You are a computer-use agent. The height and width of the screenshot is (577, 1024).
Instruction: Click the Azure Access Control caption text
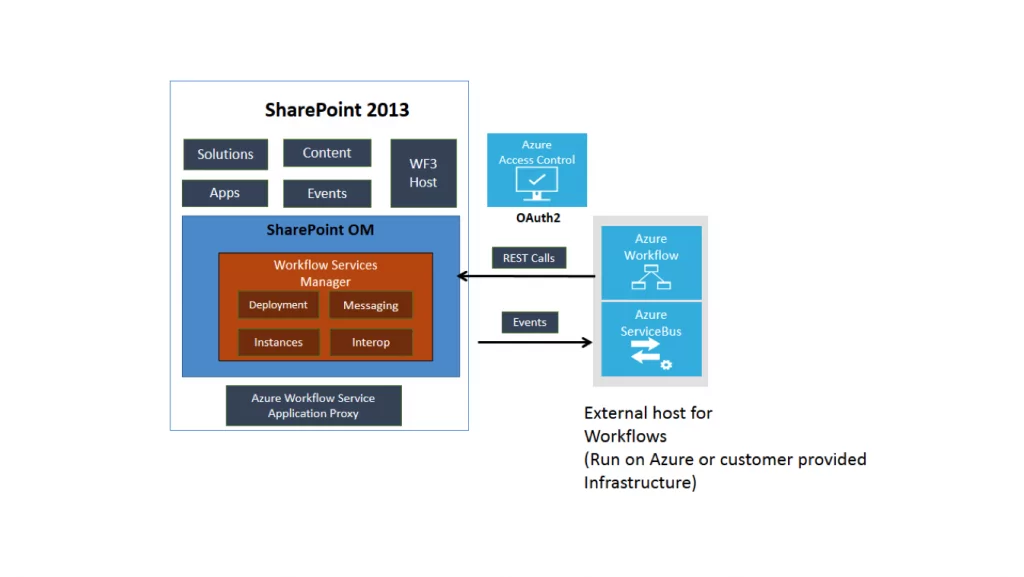pyautogui.click(x=537, y=152)
